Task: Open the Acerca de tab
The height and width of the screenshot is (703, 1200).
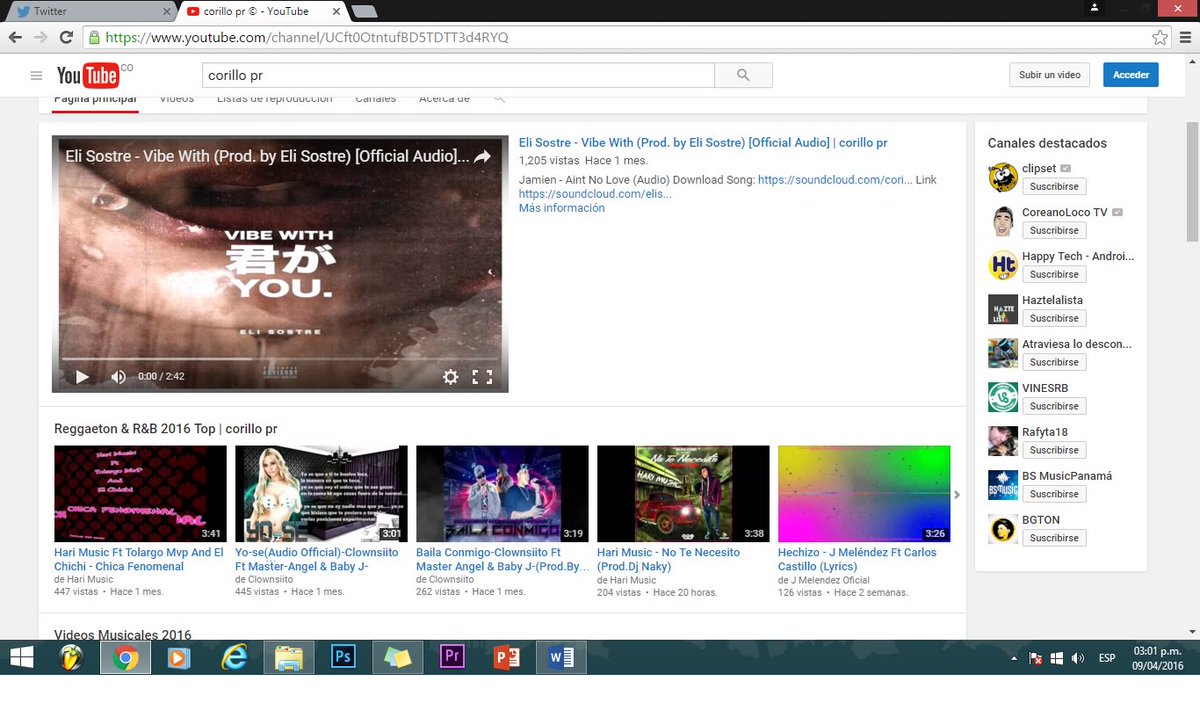Action: pos(444,99)
